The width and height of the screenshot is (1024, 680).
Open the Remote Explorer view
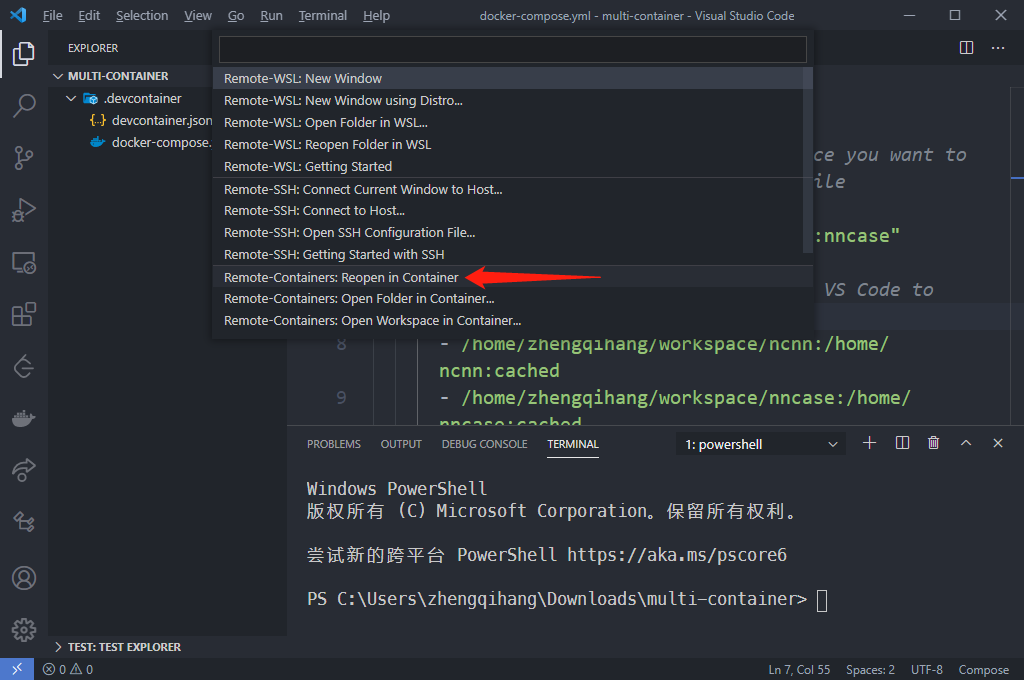[24, 263]
